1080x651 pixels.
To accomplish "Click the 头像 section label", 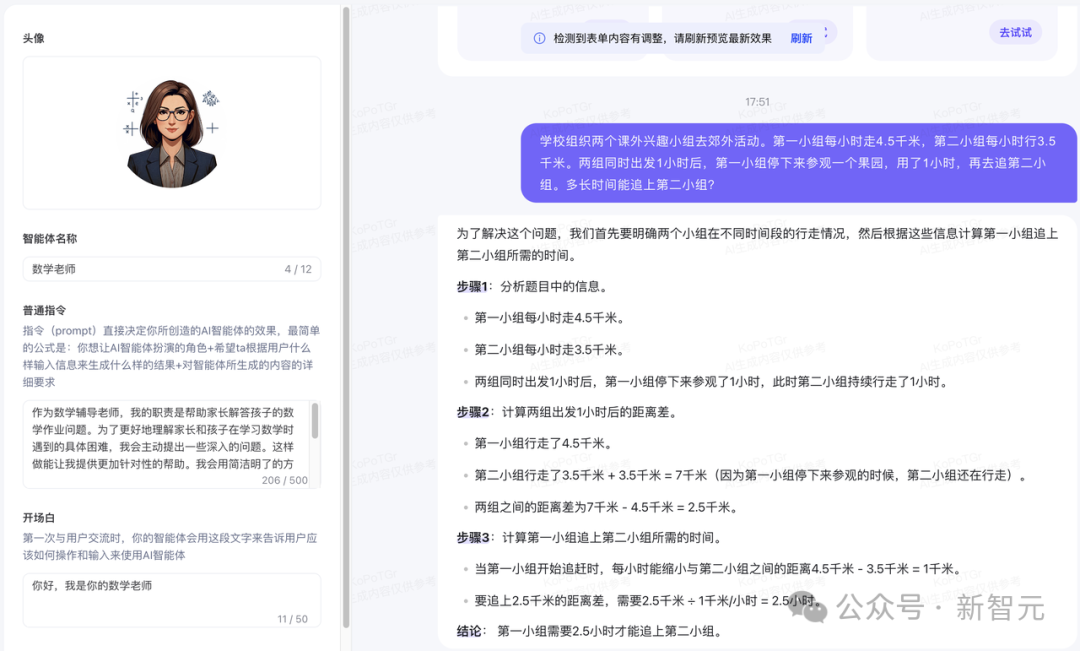I will pyautogui.click(x=34, y=38).
